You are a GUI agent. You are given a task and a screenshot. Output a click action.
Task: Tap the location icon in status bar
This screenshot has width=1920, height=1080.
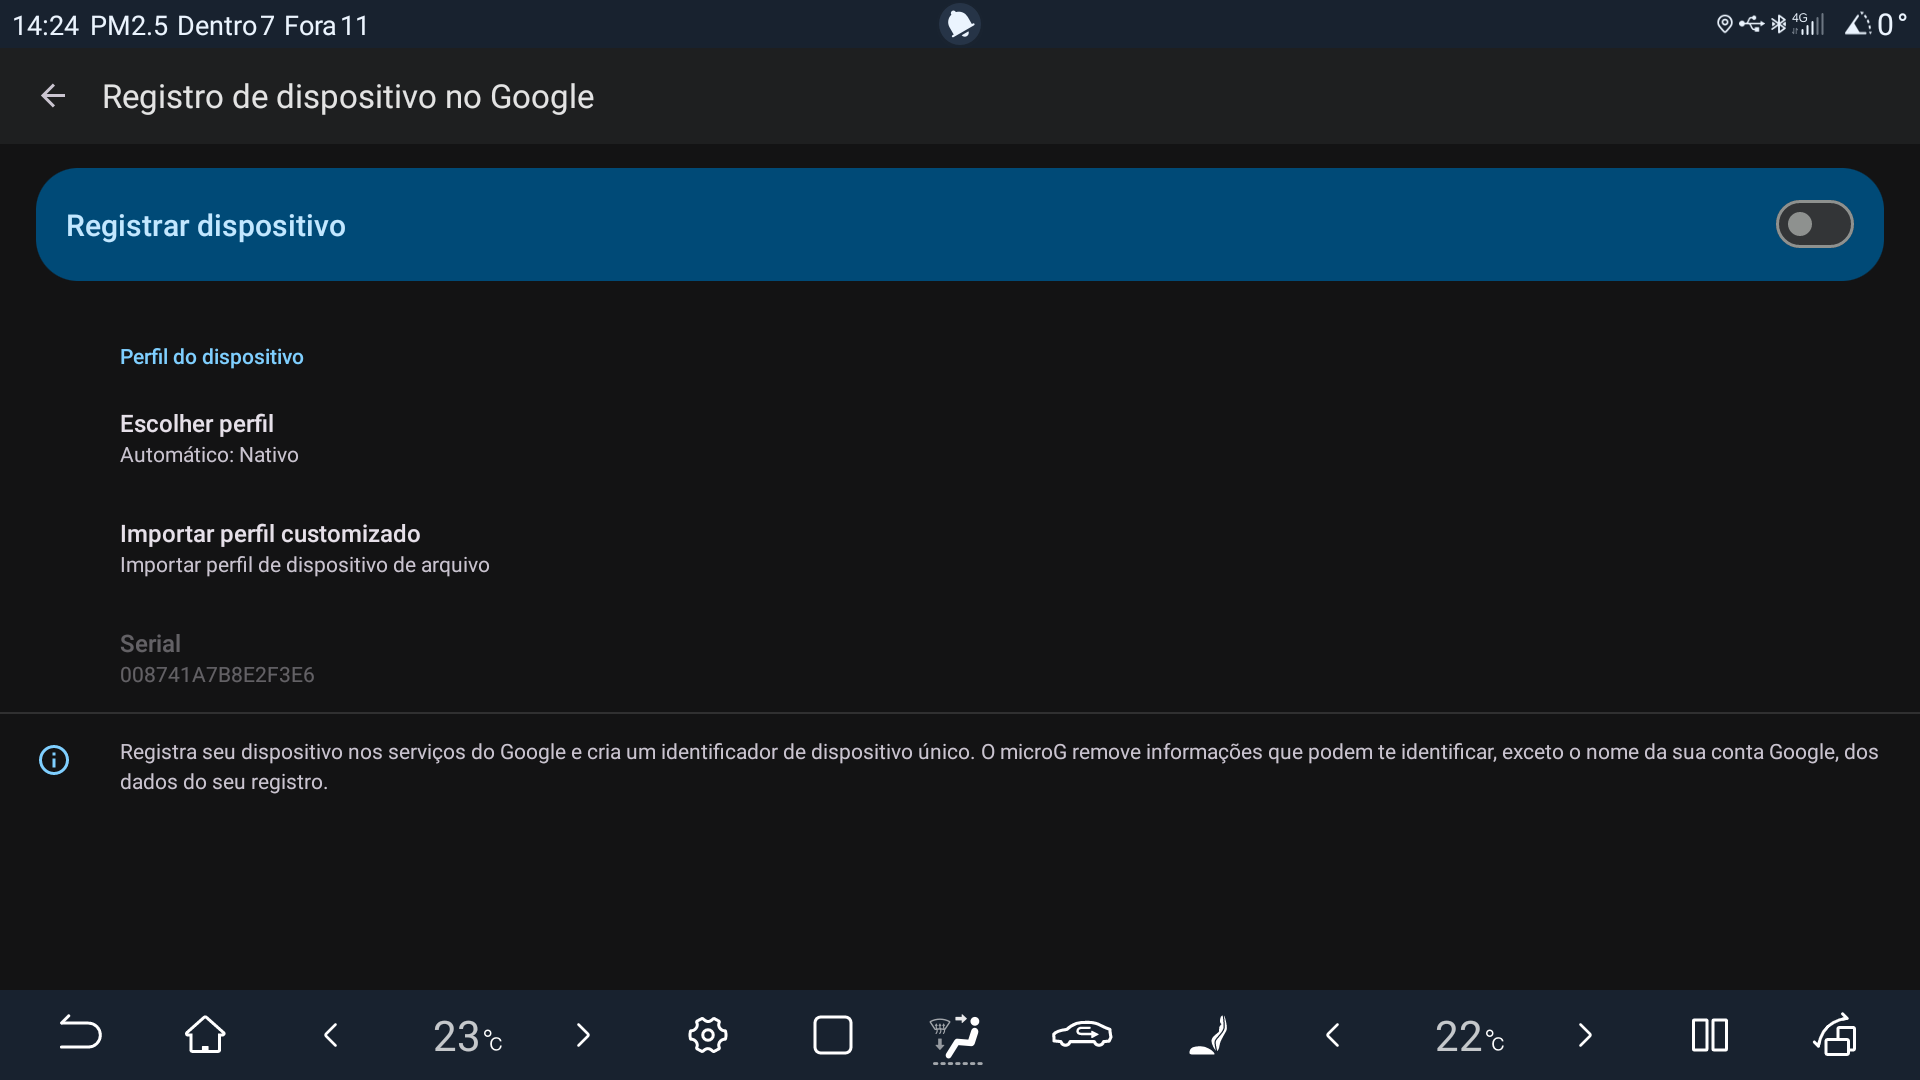click(x=1724, y=24)
